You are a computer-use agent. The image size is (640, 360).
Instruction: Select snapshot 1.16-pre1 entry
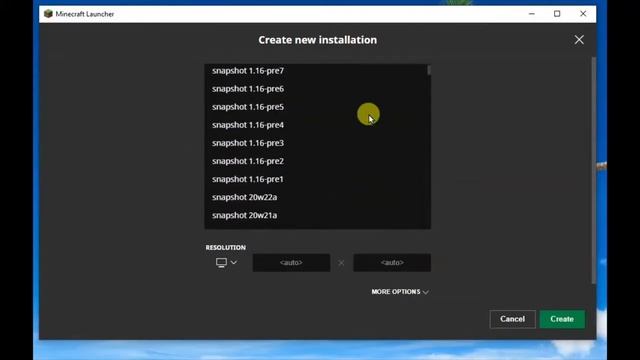point(317,179)
